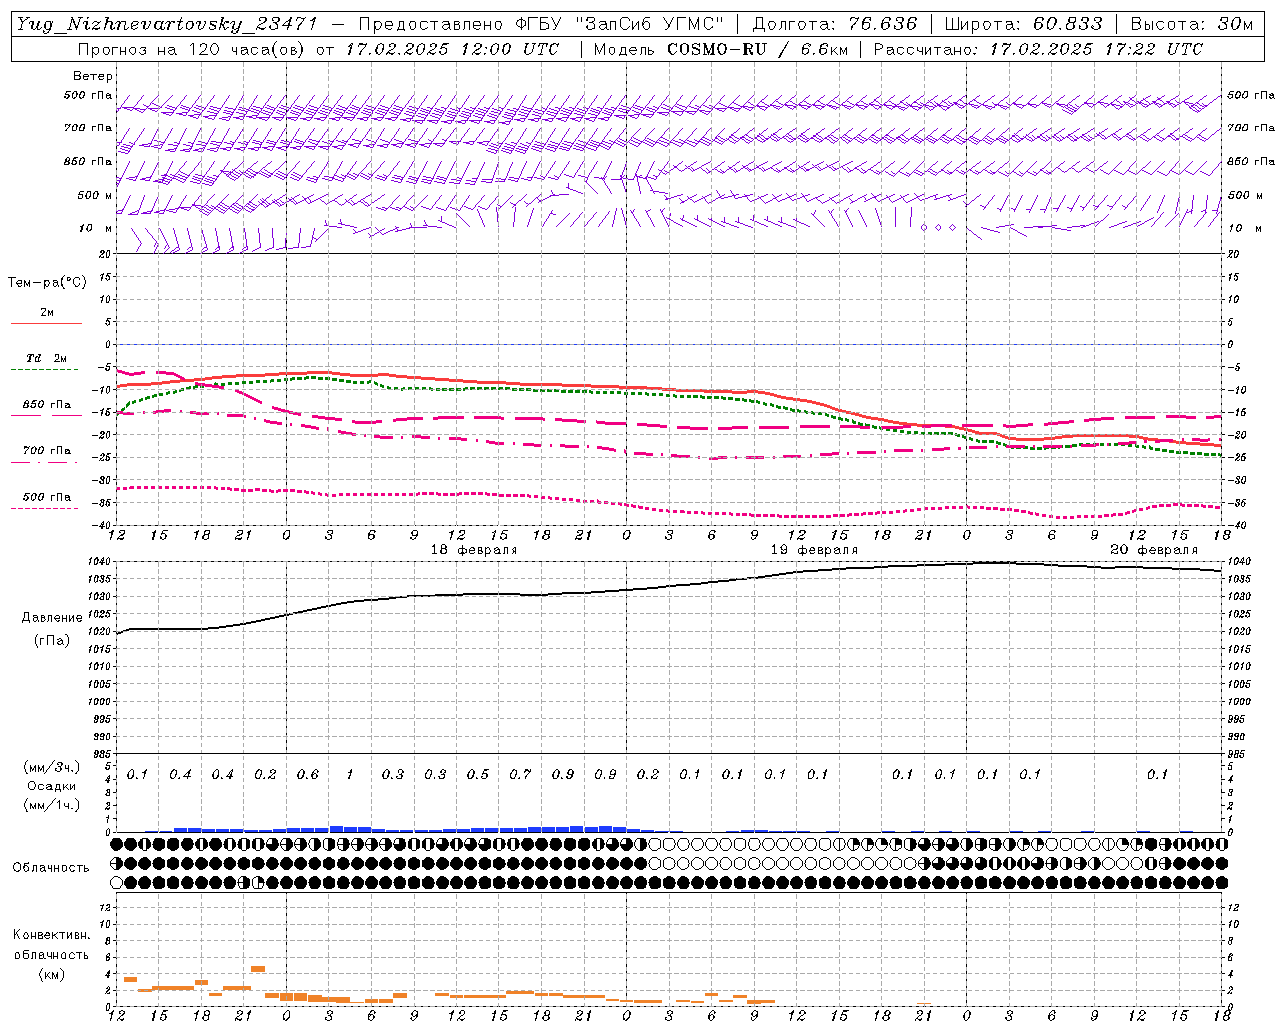
Task: Click the 'Осадки' precipitation label
Action: click(52, 786)
